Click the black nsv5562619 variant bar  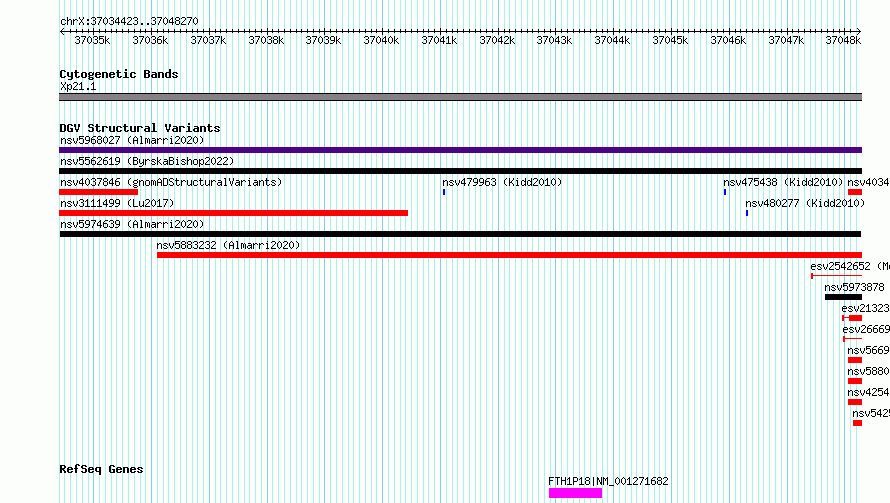[x=460, y=171]
